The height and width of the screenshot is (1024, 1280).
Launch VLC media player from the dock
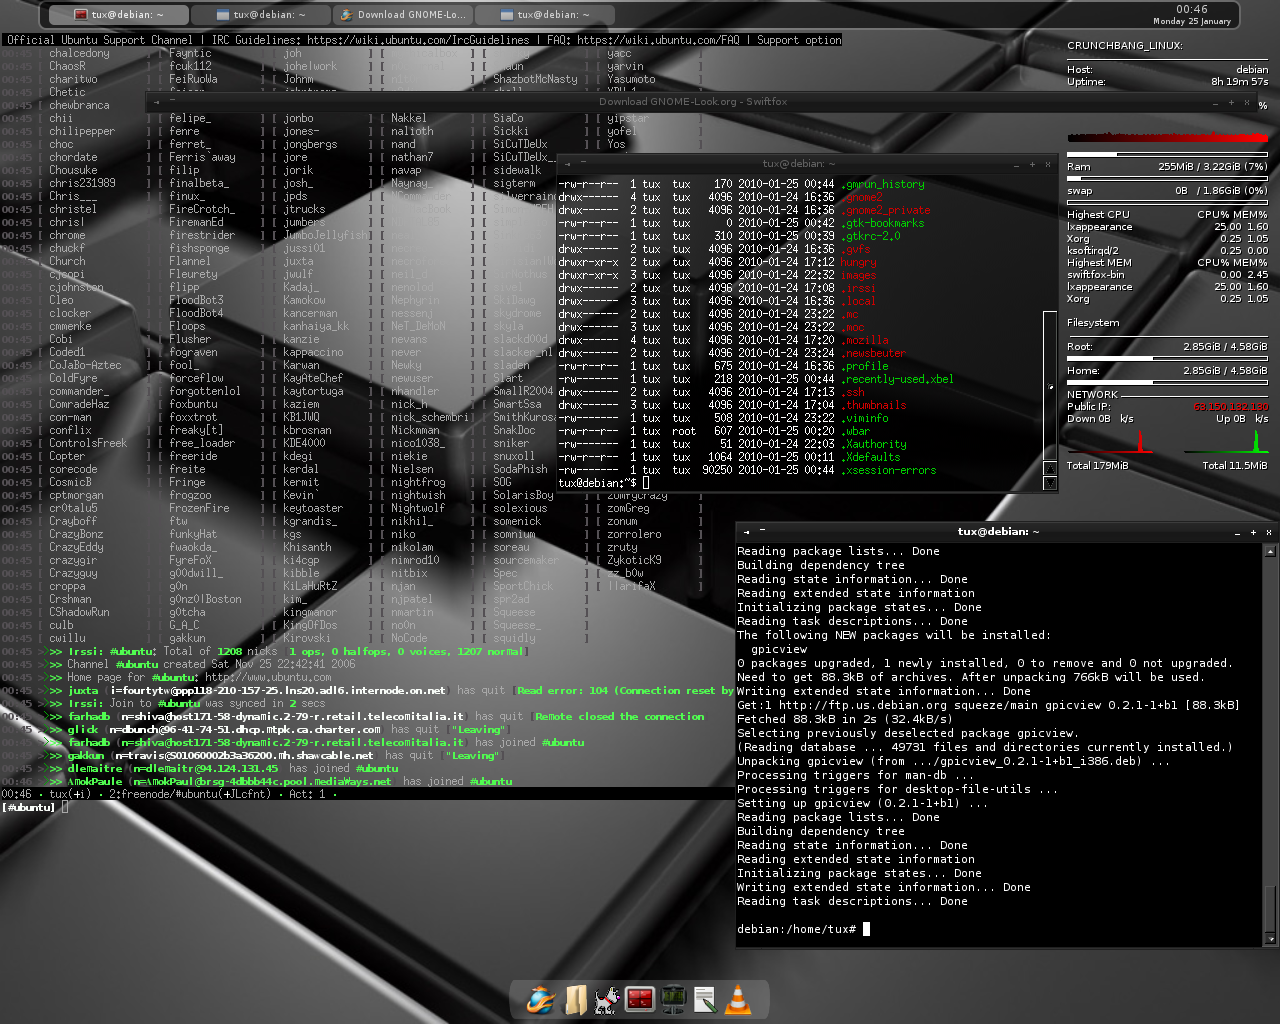738,1000
